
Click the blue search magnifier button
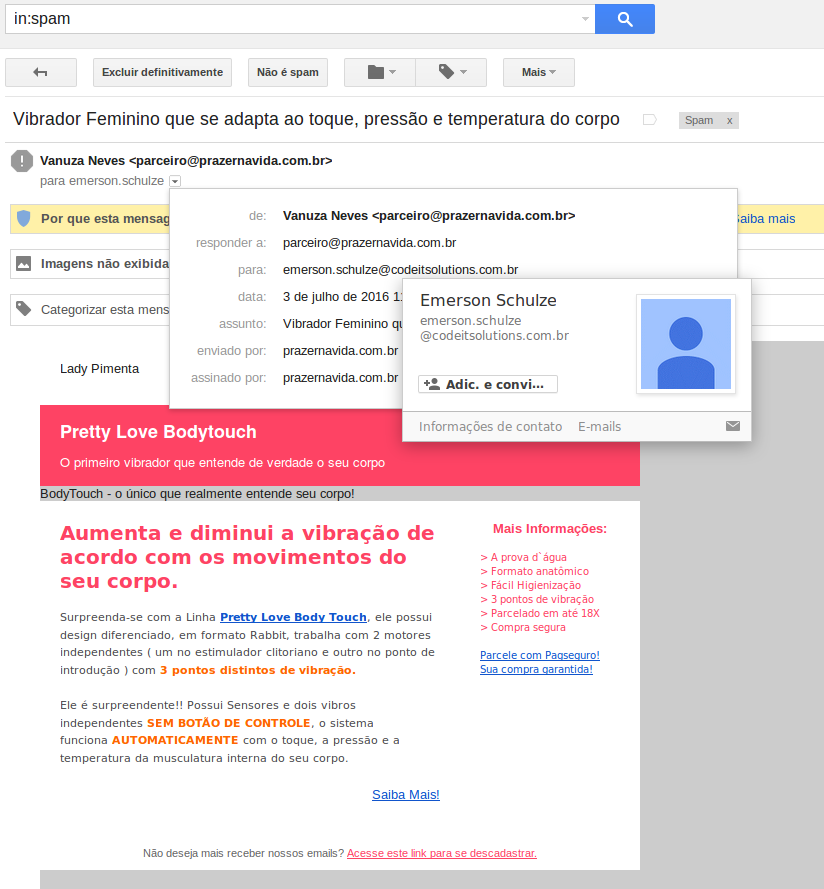(624, 19)
